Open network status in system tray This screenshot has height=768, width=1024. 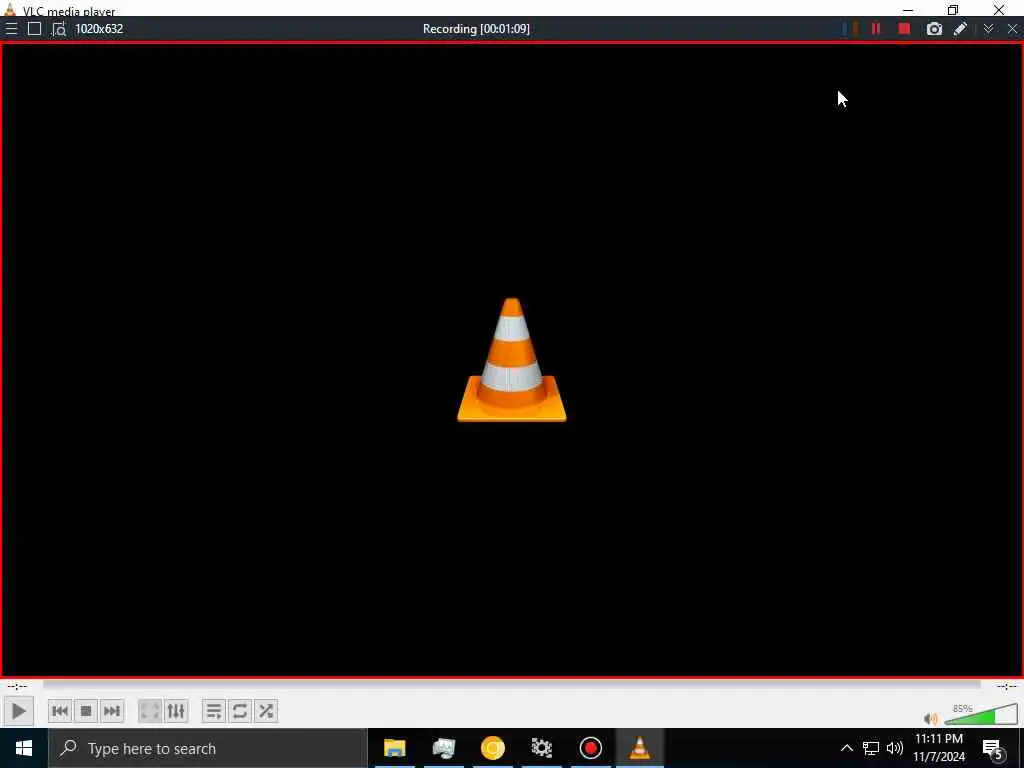[x=871, y=748]
